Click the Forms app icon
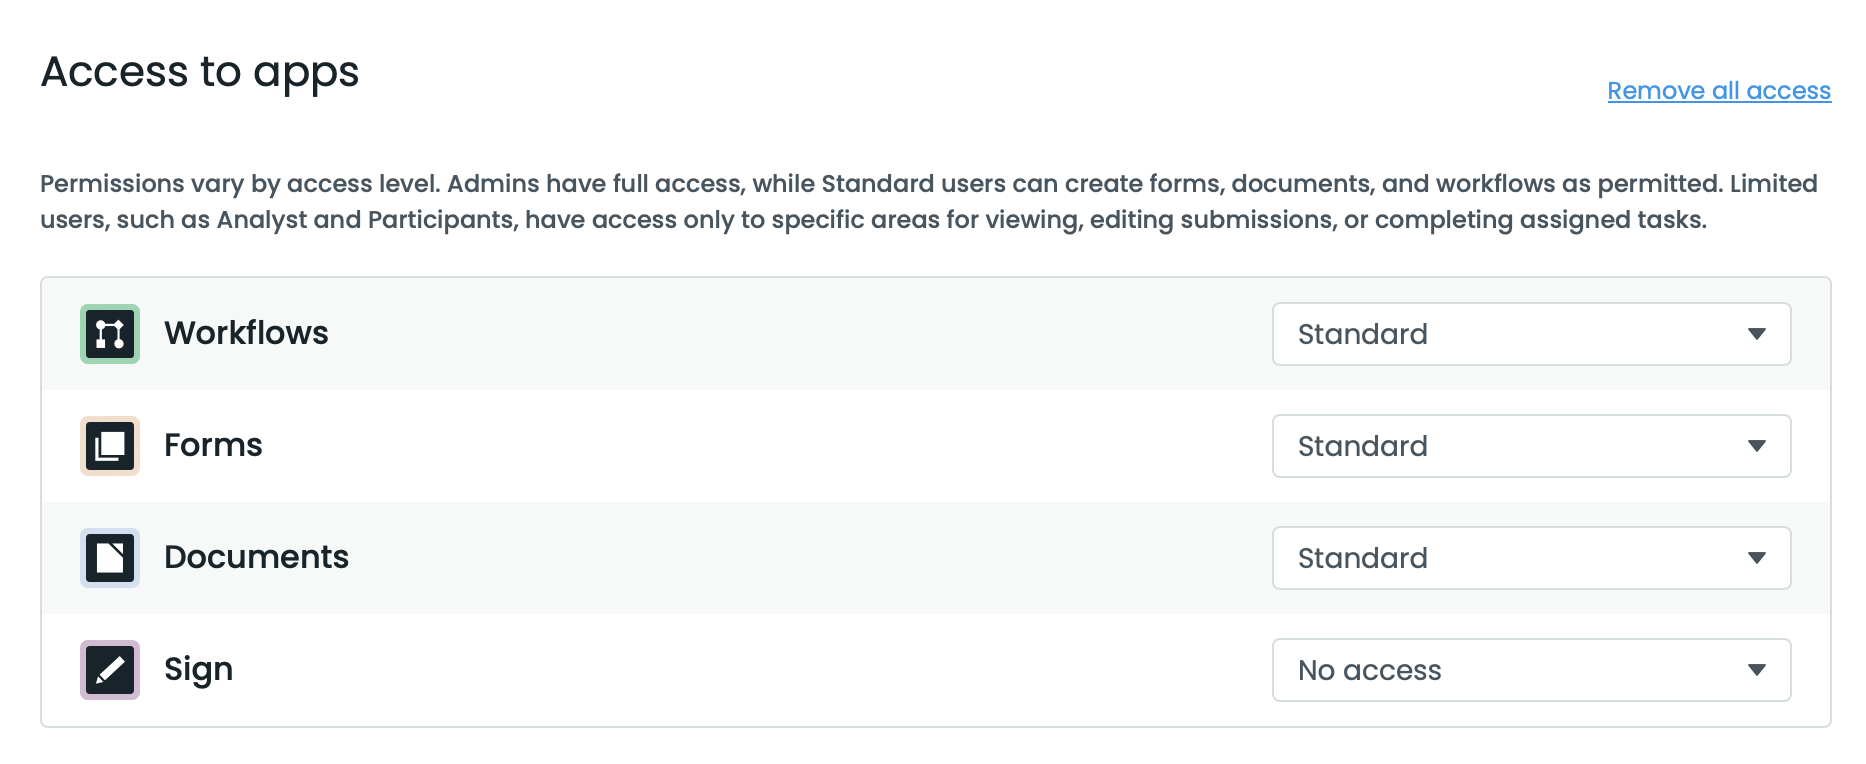1866x764 pixels. point(109,446)
